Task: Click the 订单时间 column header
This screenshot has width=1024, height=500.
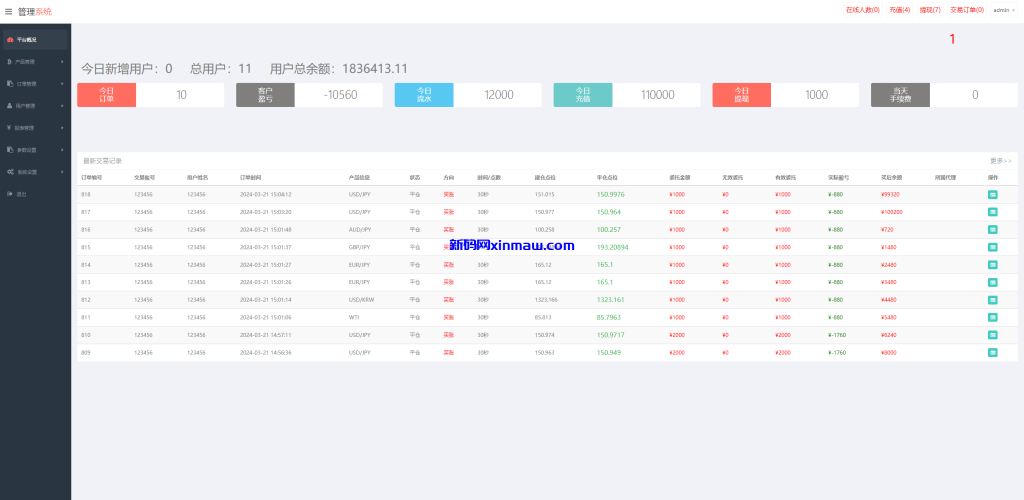Action: click(250, 178)
